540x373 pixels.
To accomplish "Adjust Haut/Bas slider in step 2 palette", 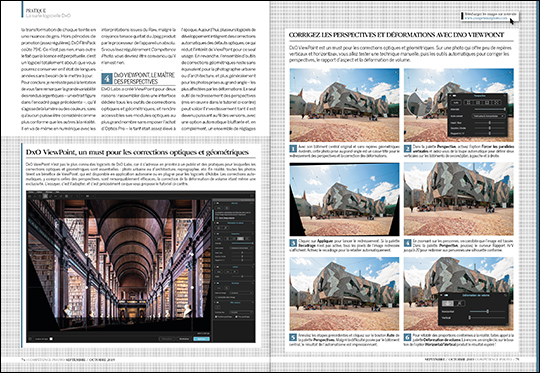I will point(489,123).
